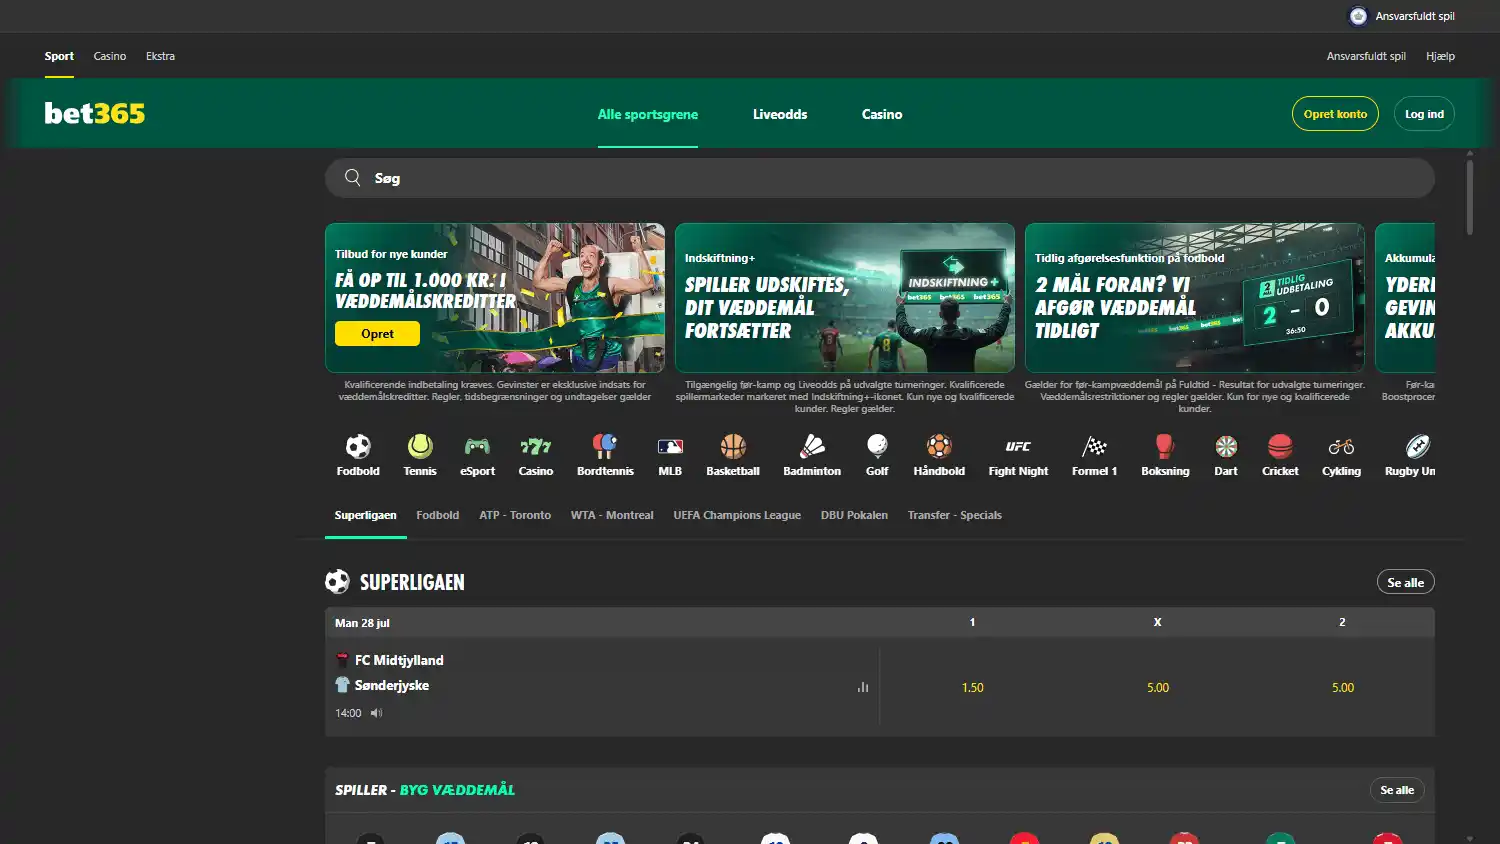Viewport: 1500px width, 844px height.
Task: Open the Fodbold sport icon
Action: coord(358,446)
